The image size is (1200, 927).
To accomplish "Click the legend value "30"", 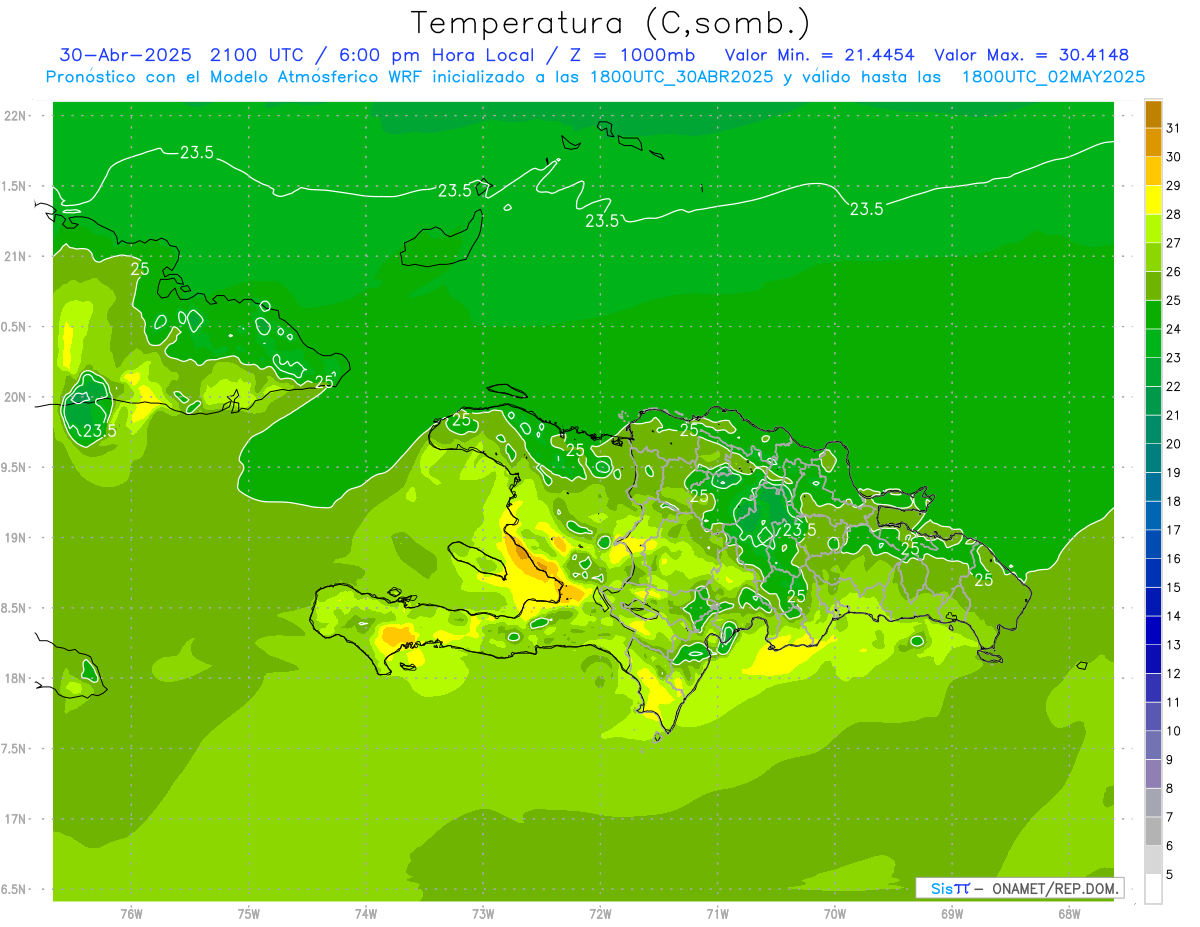I will pyautogui.click(x=1174, y=157).
